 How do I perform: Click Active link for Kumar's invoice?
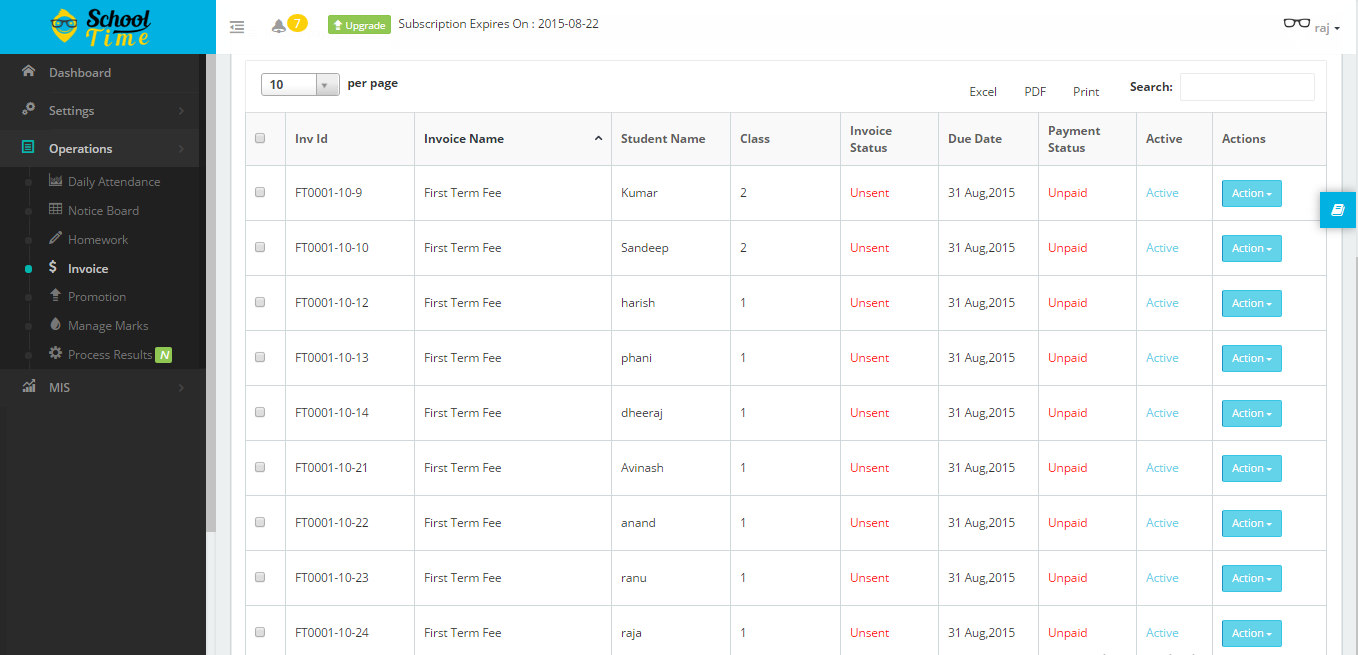(x=1162, y=193)
